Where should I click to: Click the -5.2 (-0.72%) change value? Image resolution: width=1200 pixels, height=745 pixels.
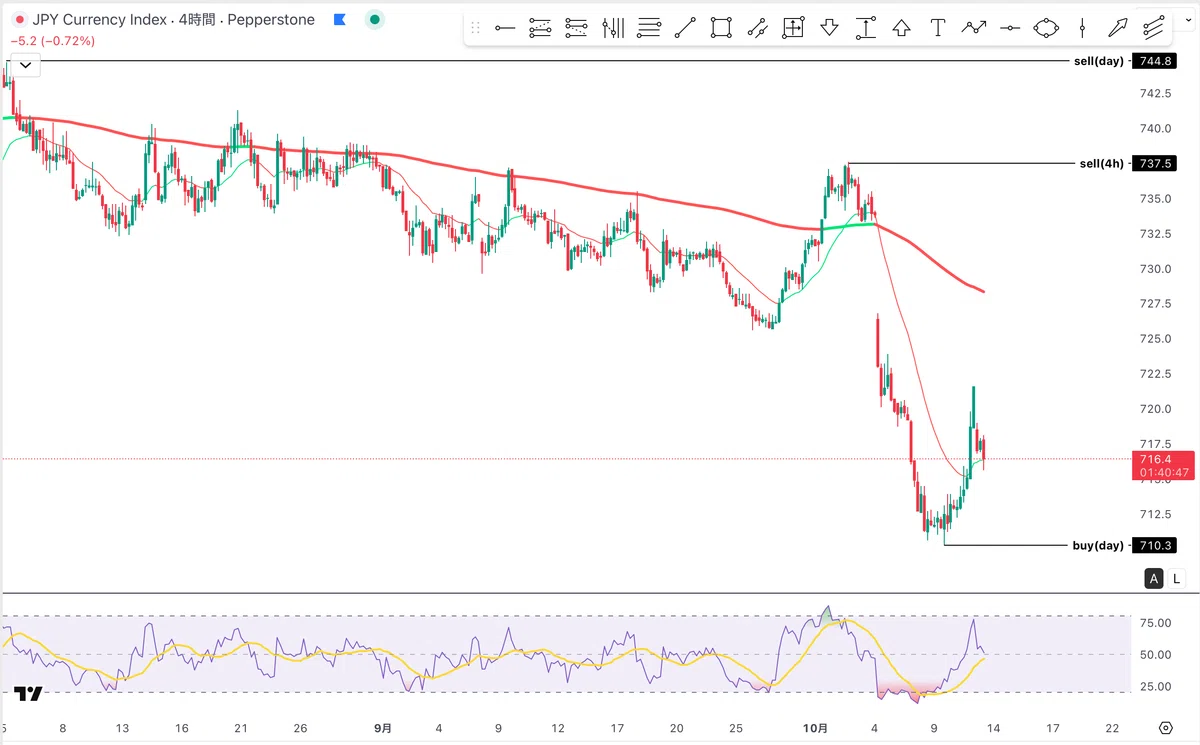tap(52, 41)
